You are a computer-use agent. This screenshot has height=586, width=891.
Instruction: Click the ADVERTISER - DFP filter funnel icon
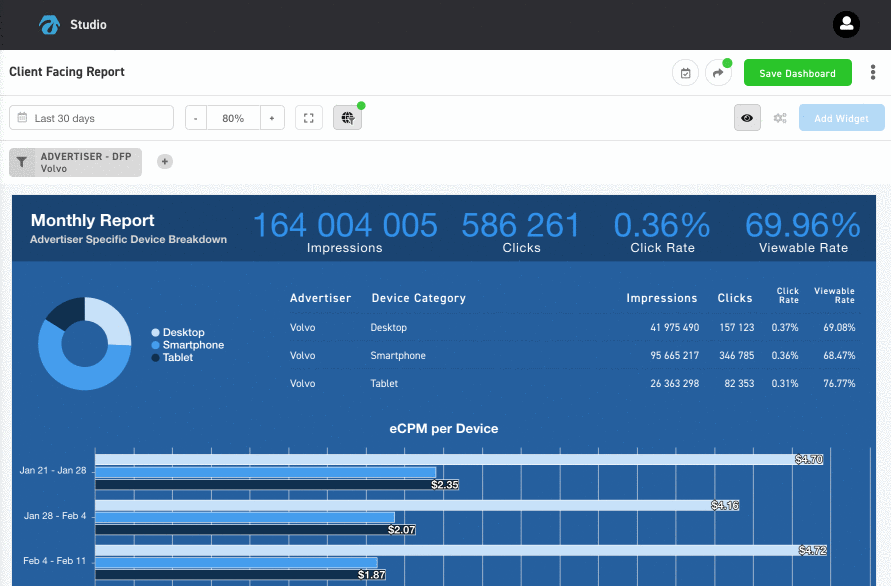click(20, 161)
